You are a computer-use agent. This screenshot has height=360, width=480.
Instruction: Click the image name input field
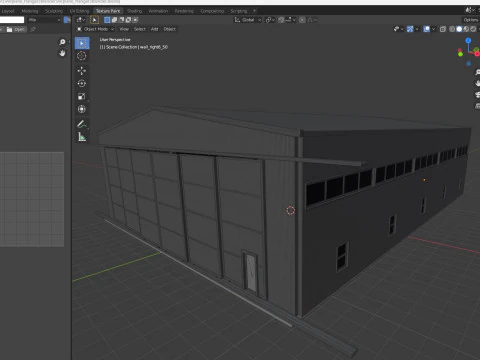coord(12,20)
